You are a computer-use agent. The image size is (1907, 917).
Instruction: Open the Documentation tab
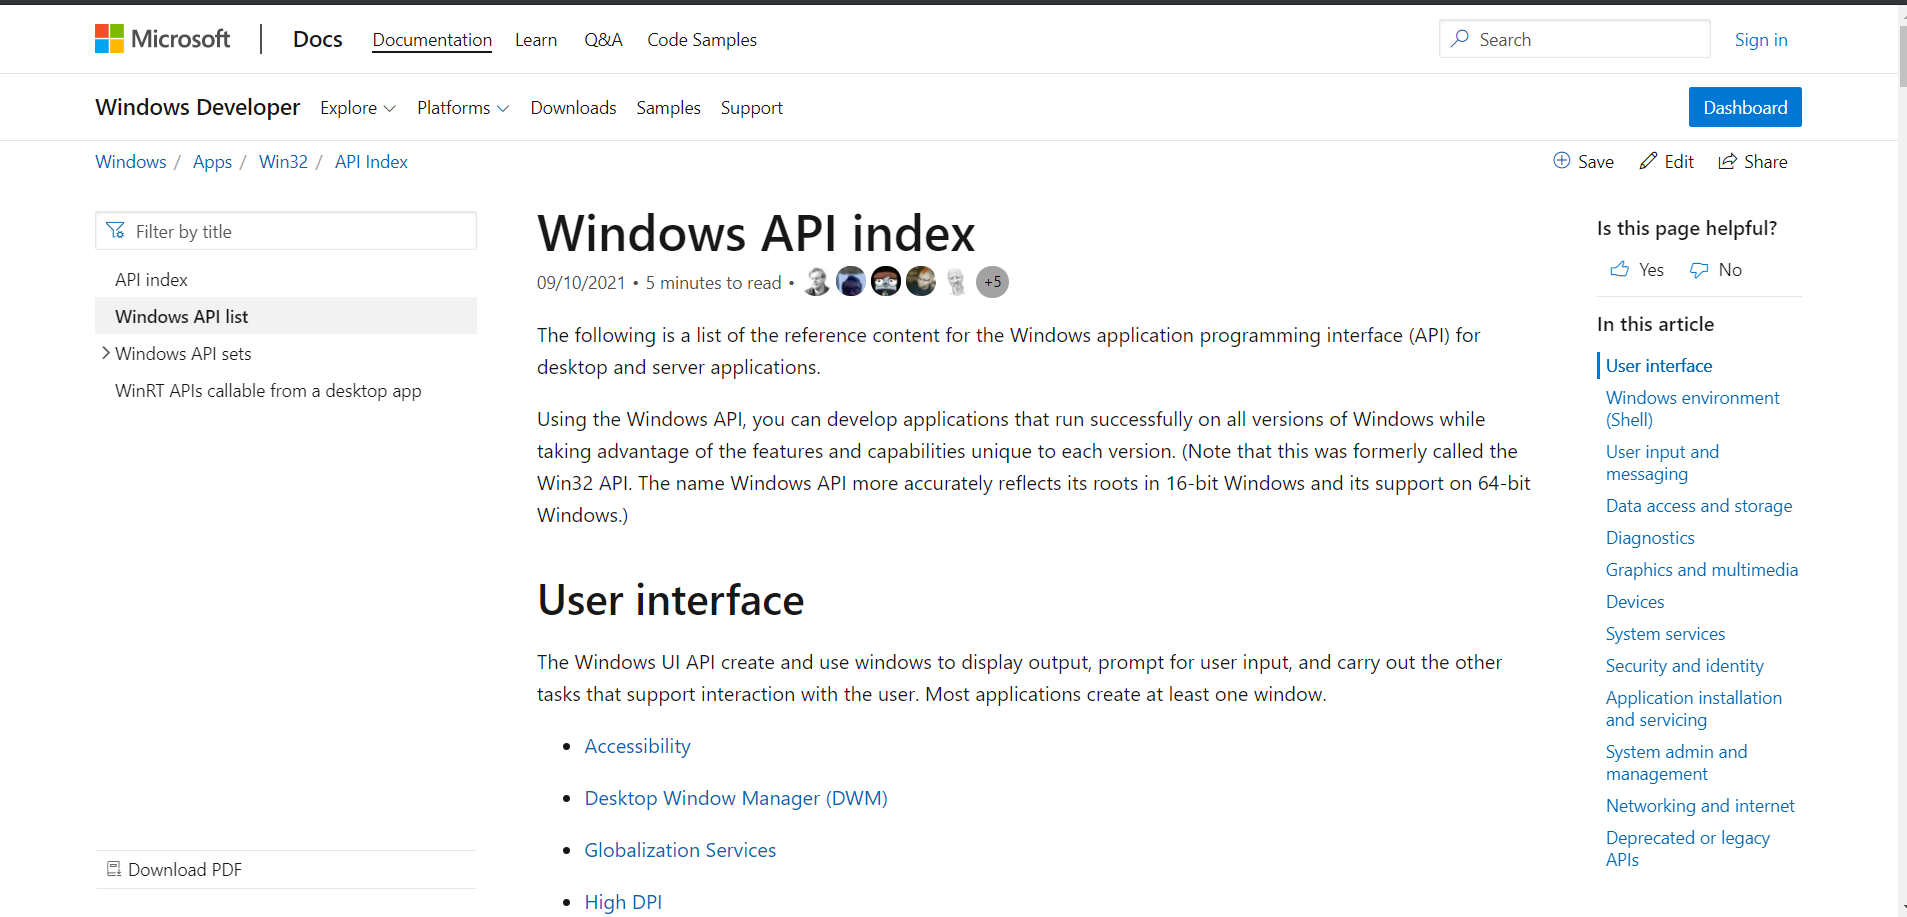pyautogui.click(x=432, y=40)
